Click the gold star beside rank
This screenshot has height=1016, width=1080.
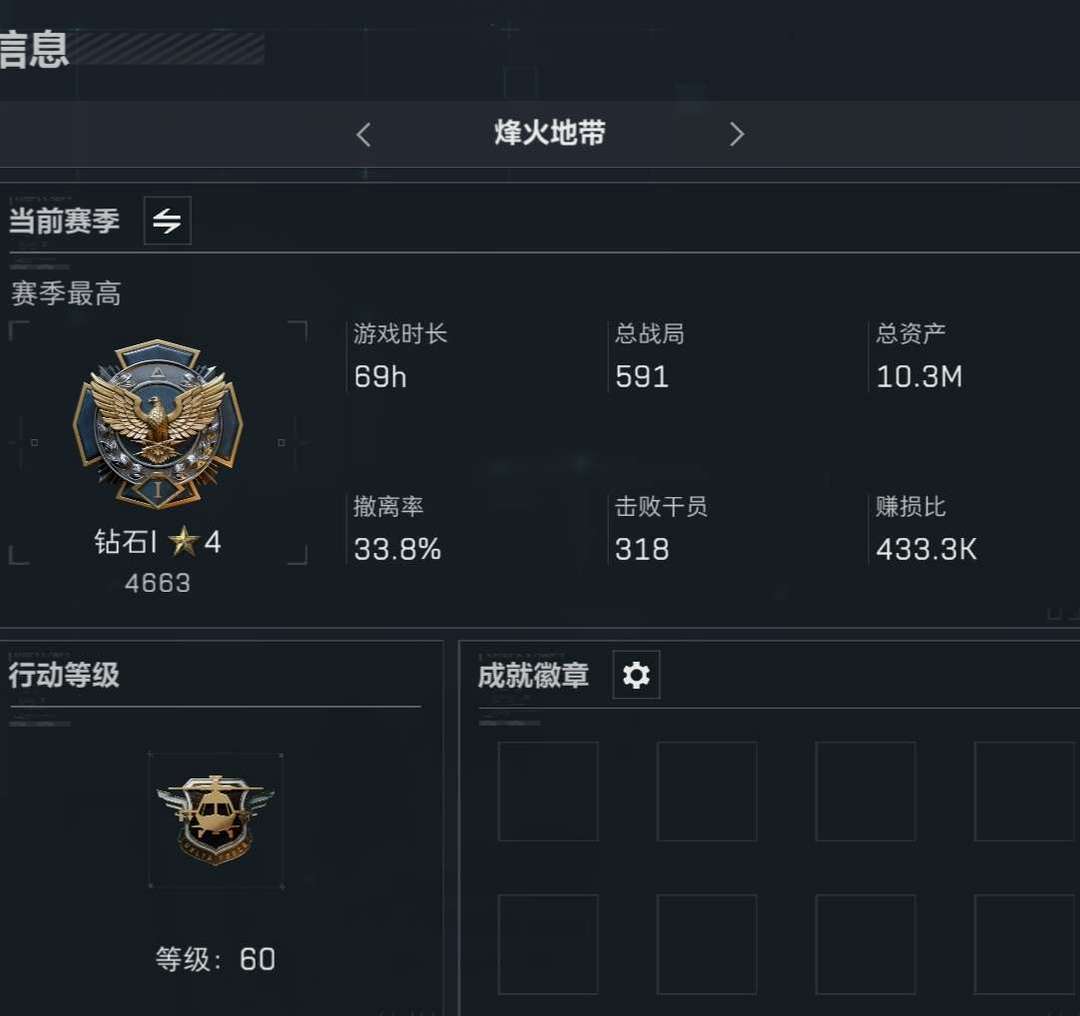tap(183, 541)
